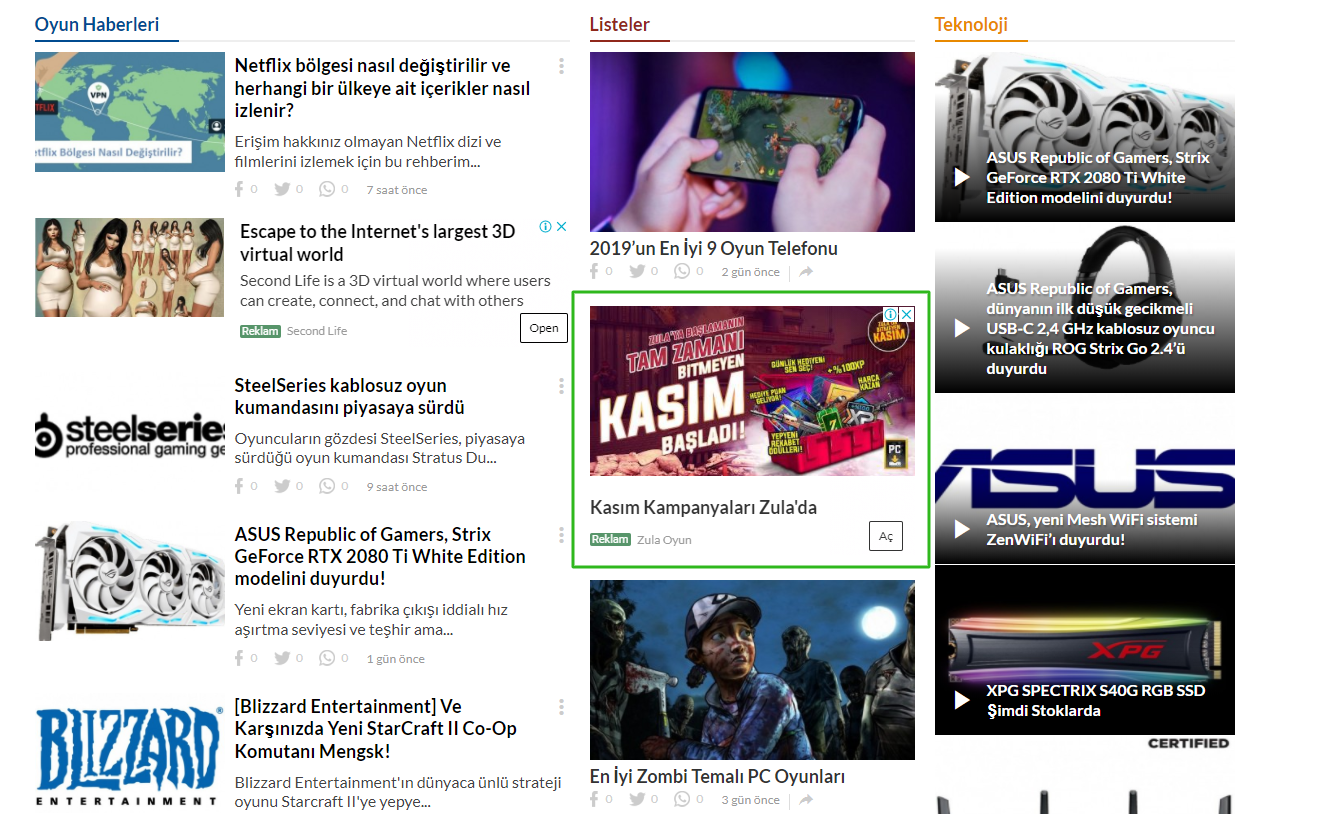Image resolution: width=1328 pixels, height=814 pixels.
Task: Open ad info icon on Second Life ad
Action: pos(546,227)
